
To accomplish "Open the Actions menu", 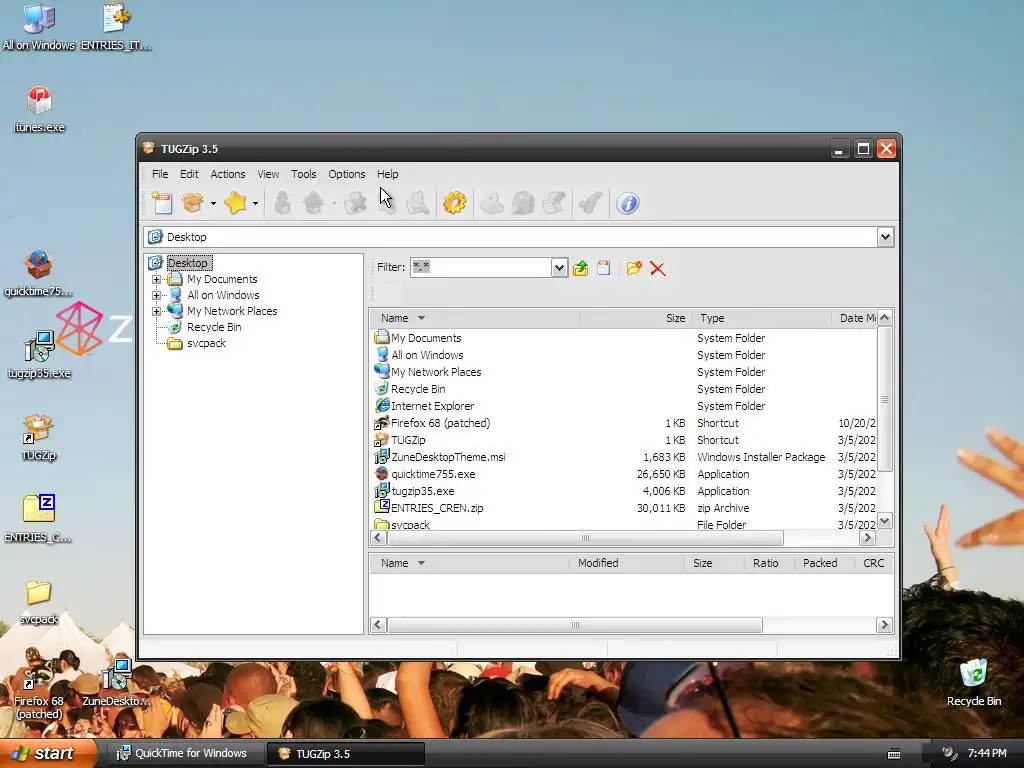I will (228, 174).
